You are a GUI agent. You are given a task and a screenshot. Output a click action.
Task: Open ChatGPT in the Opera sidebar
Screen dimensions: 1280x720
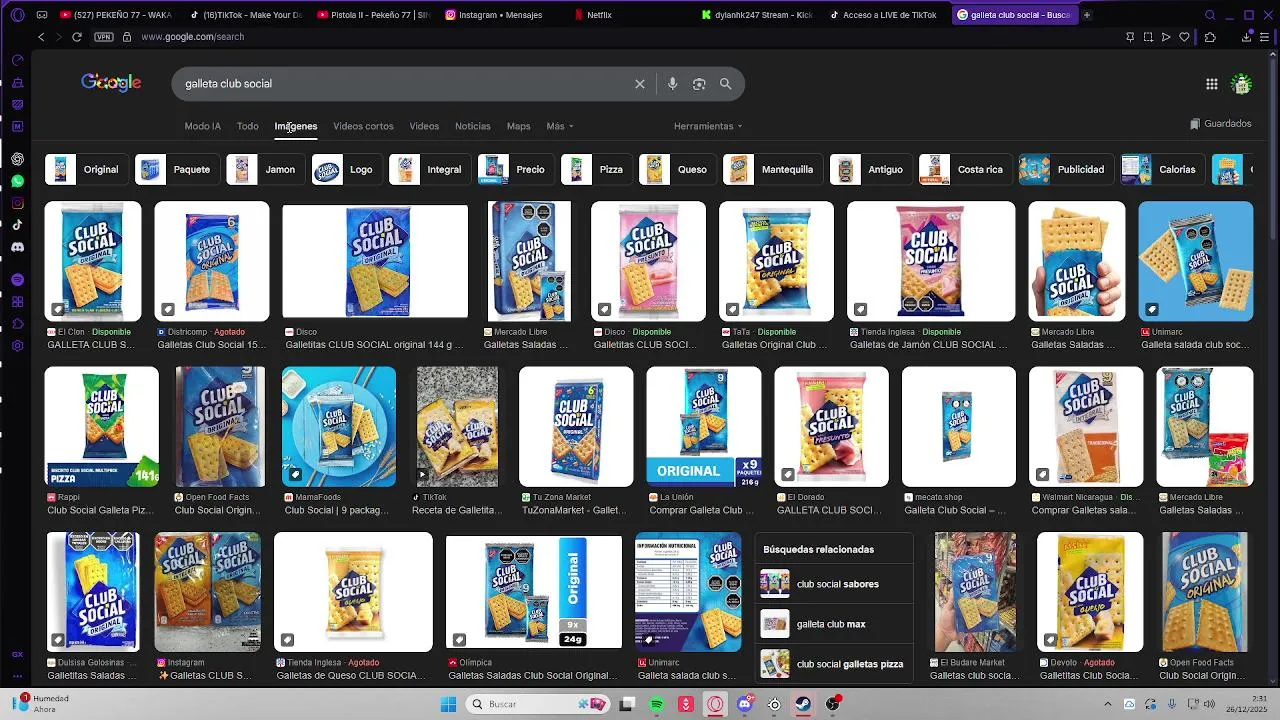(17, 159)
